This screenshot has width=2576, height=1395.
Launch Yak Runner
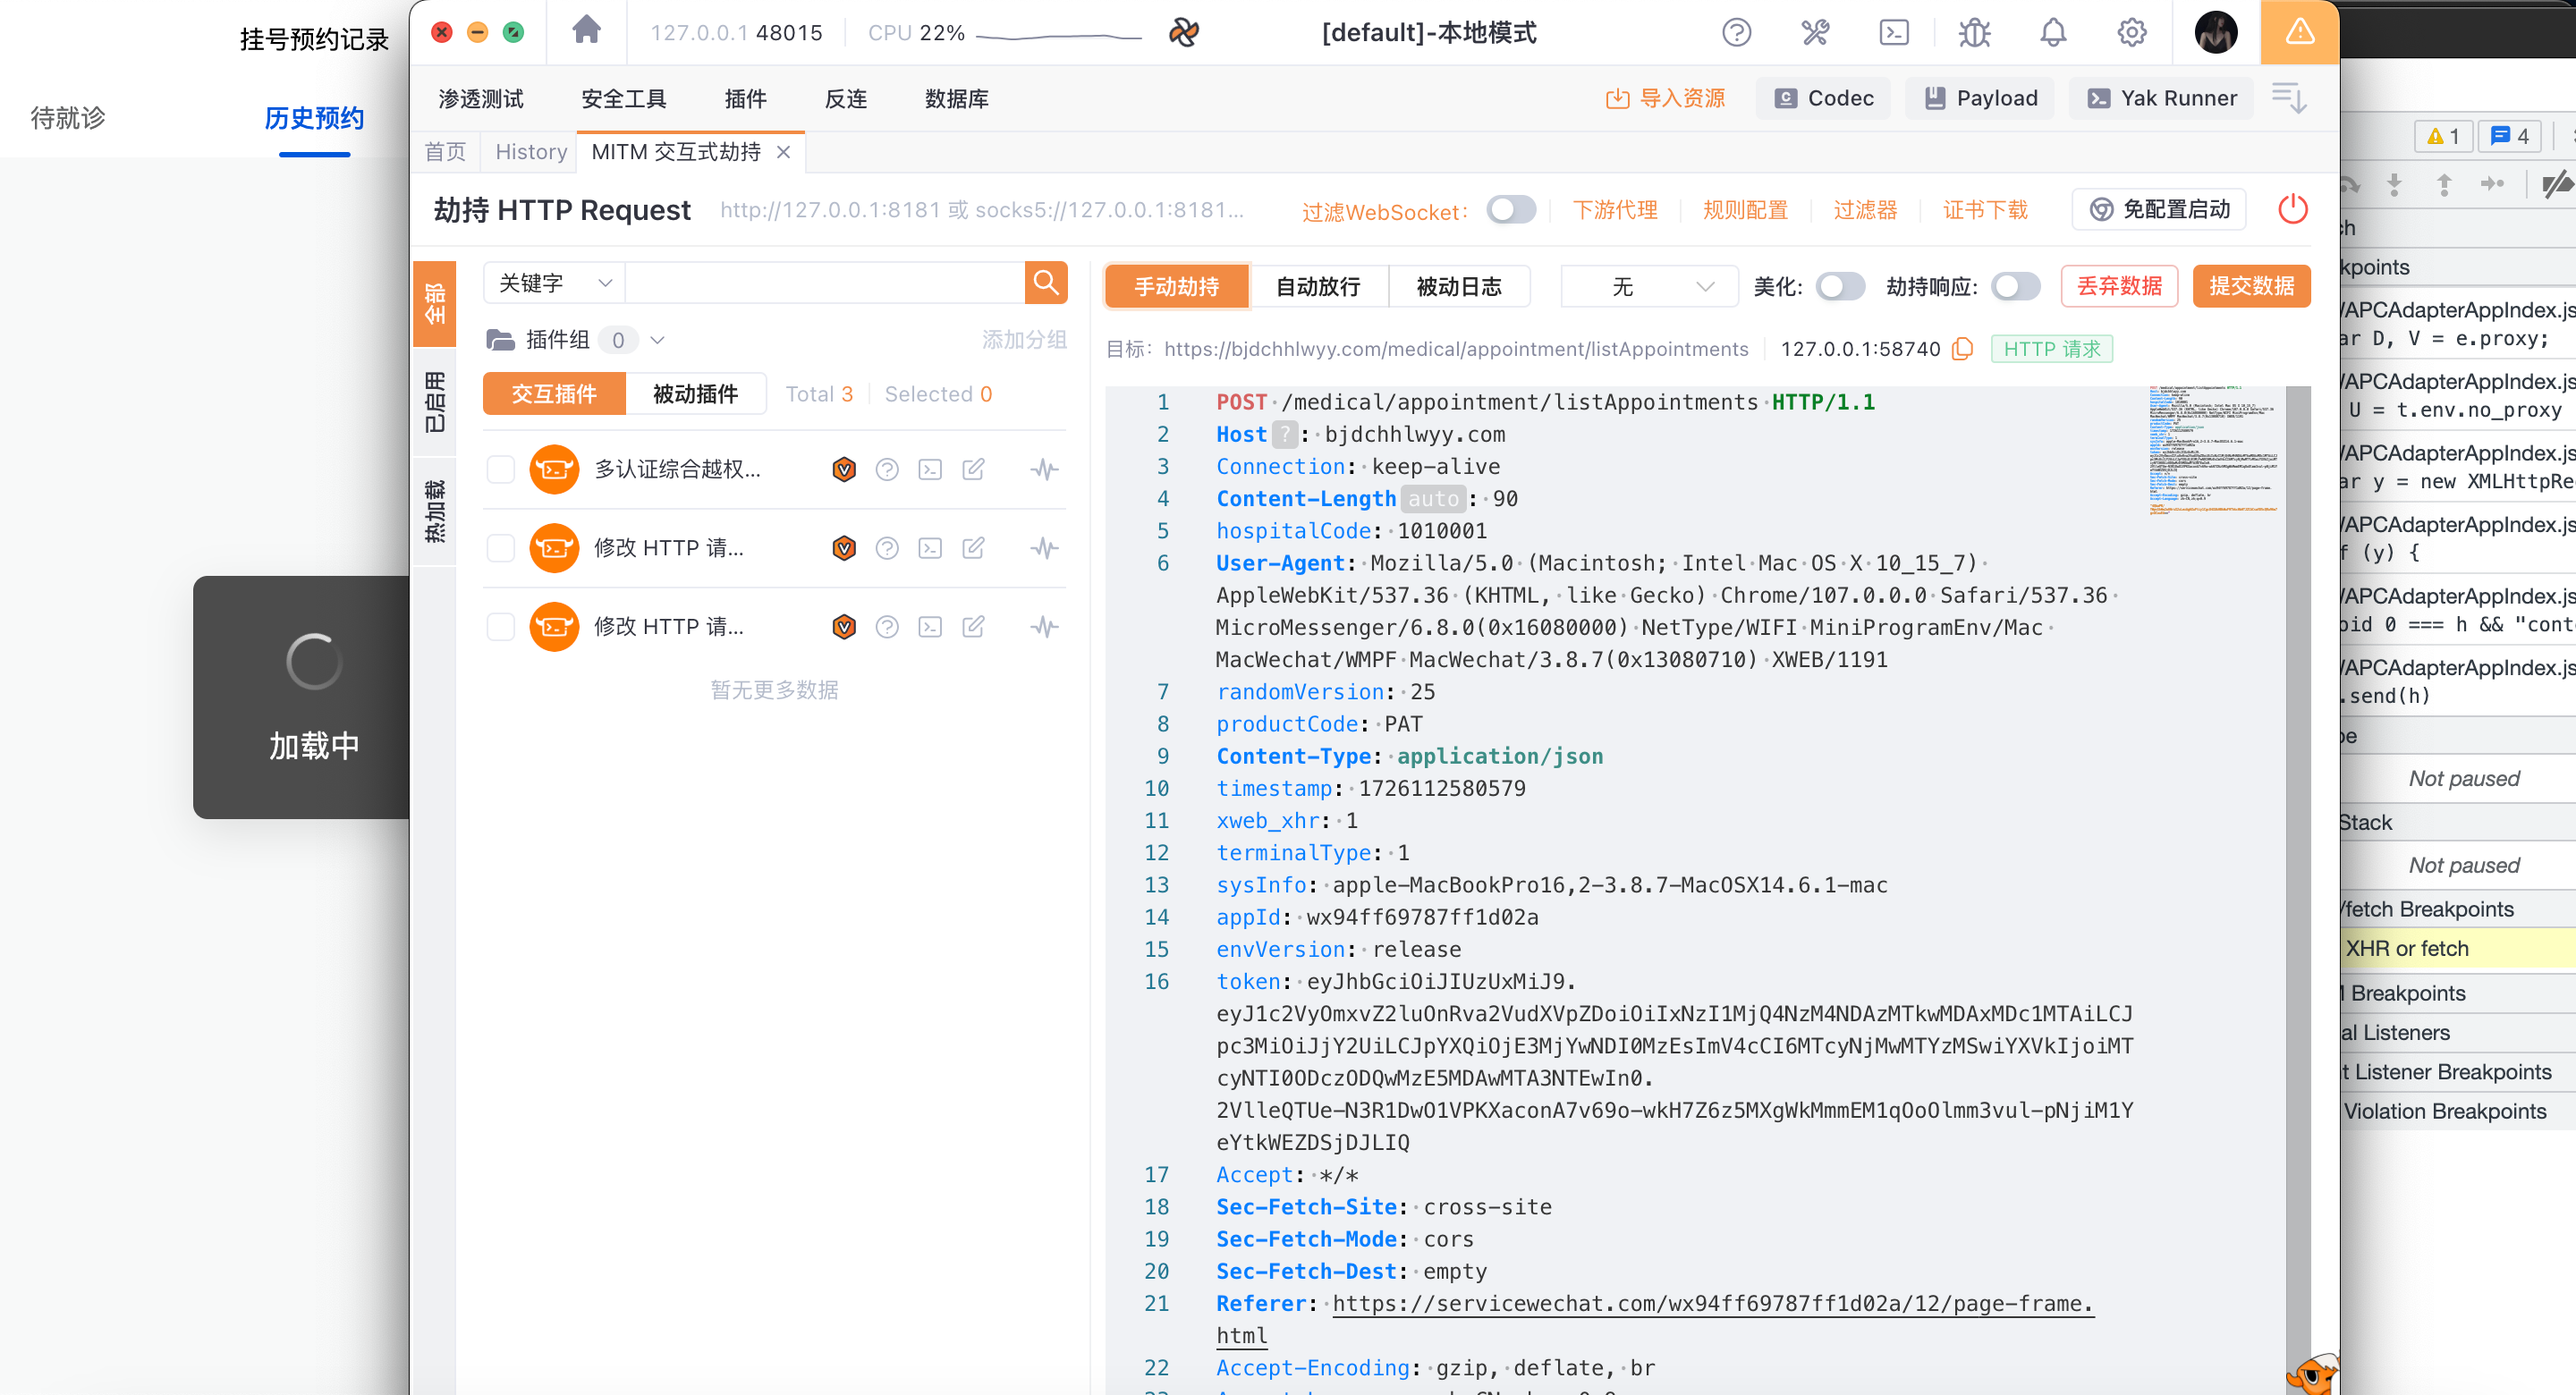[x=2161, y=98]
